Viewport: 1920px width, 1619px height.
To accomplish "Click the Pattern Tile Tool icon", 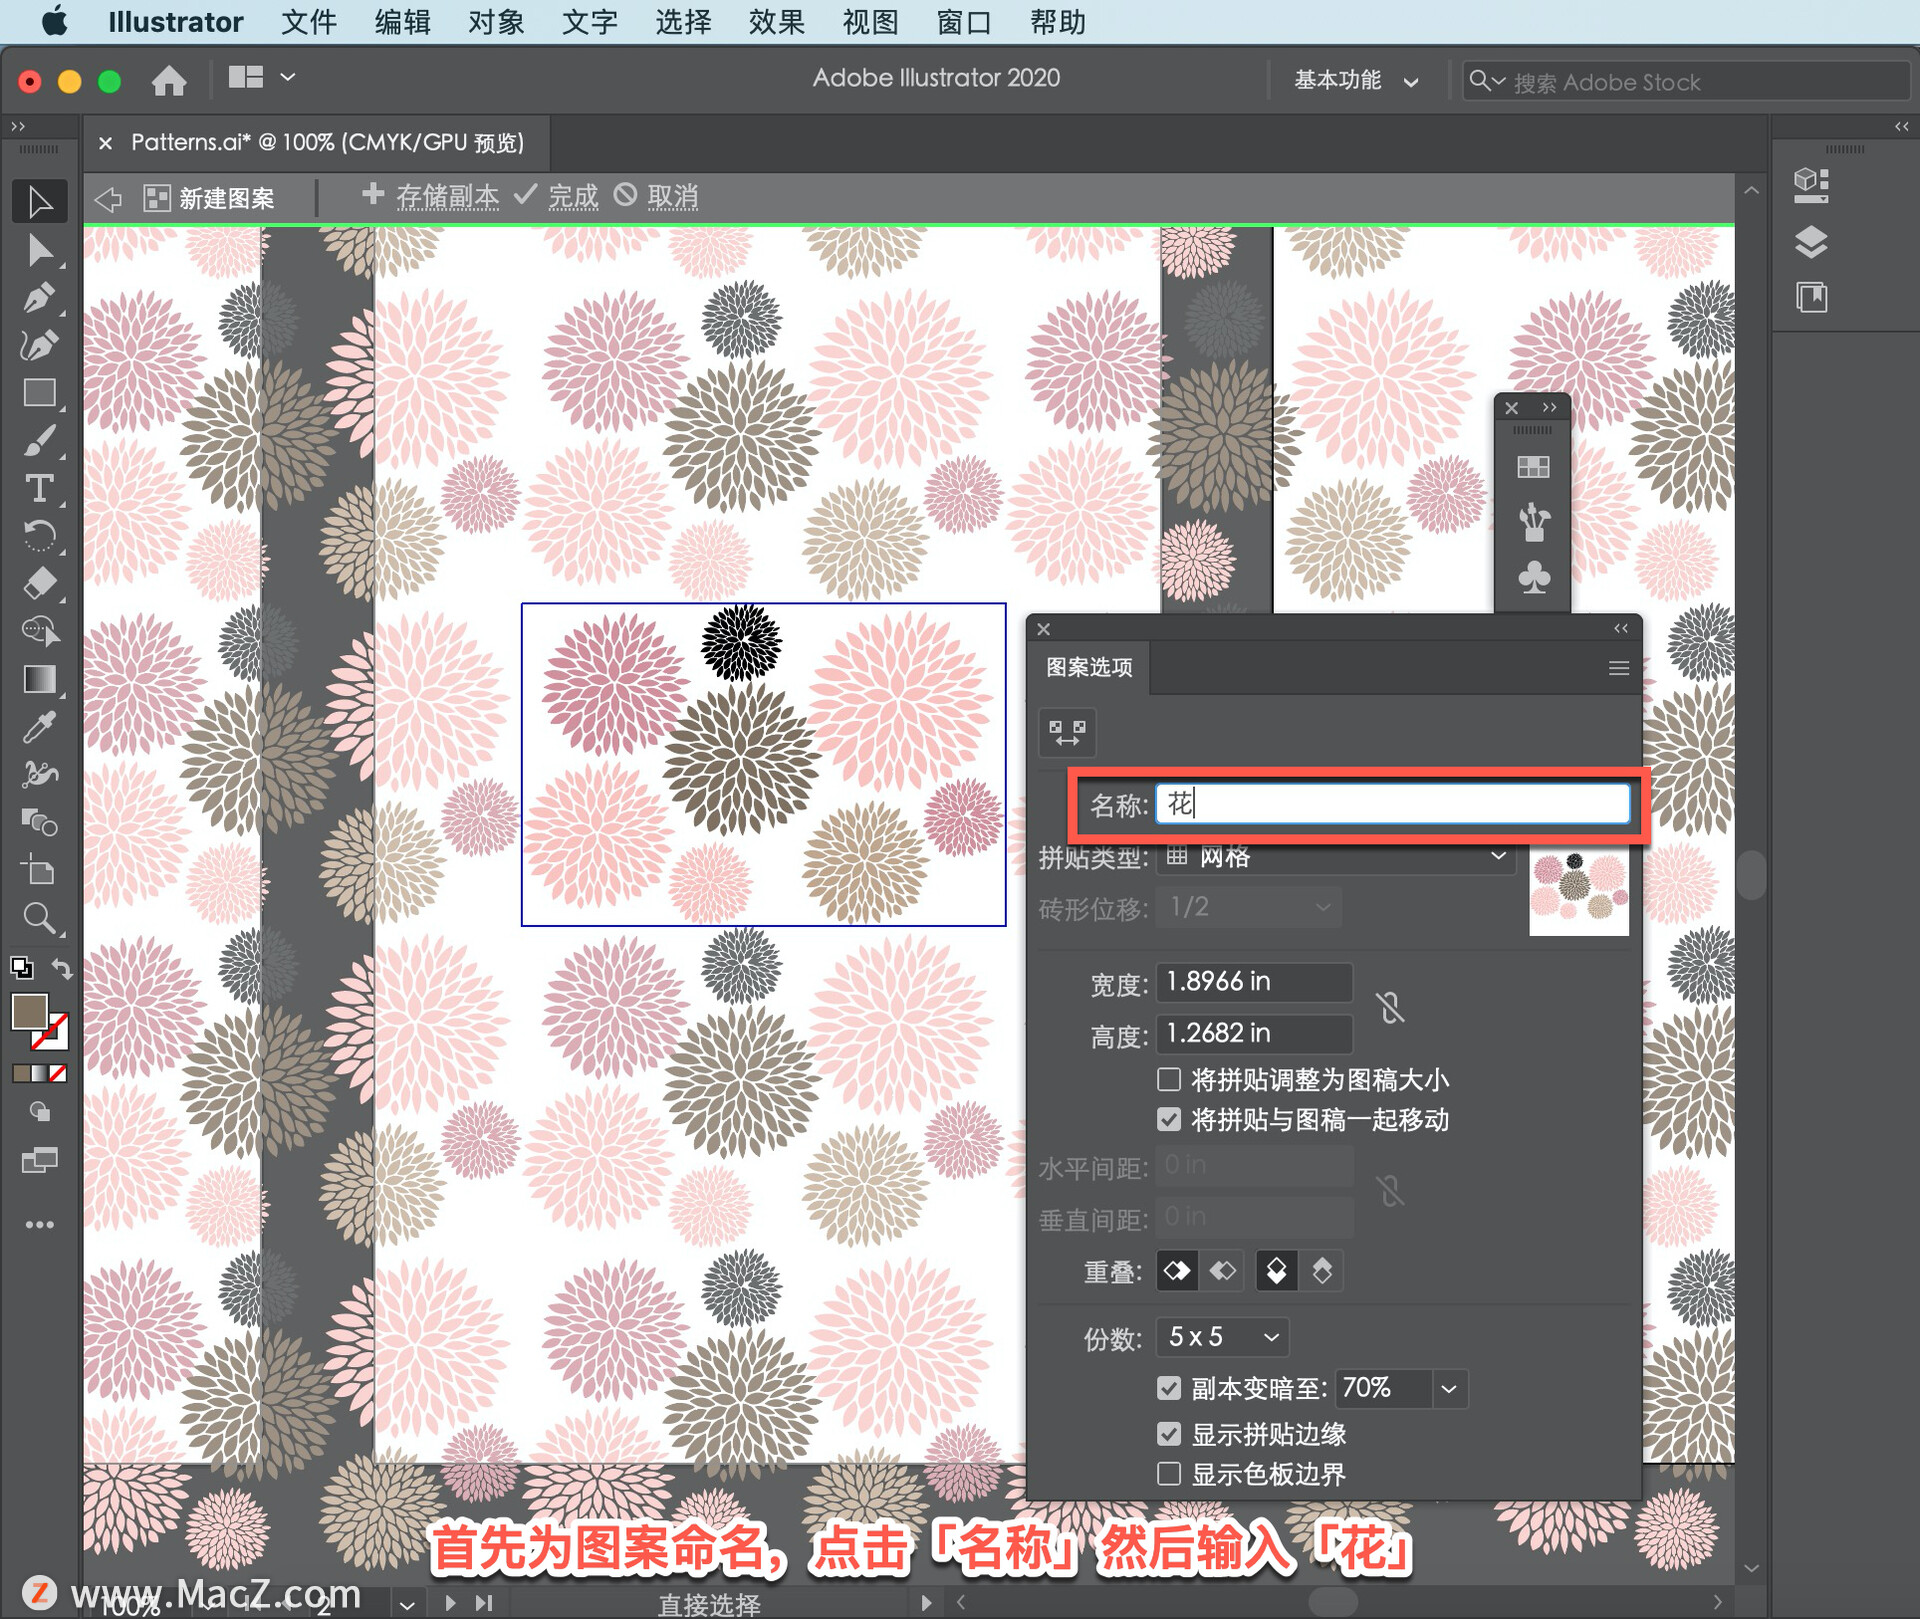I will click(1067, 732).
